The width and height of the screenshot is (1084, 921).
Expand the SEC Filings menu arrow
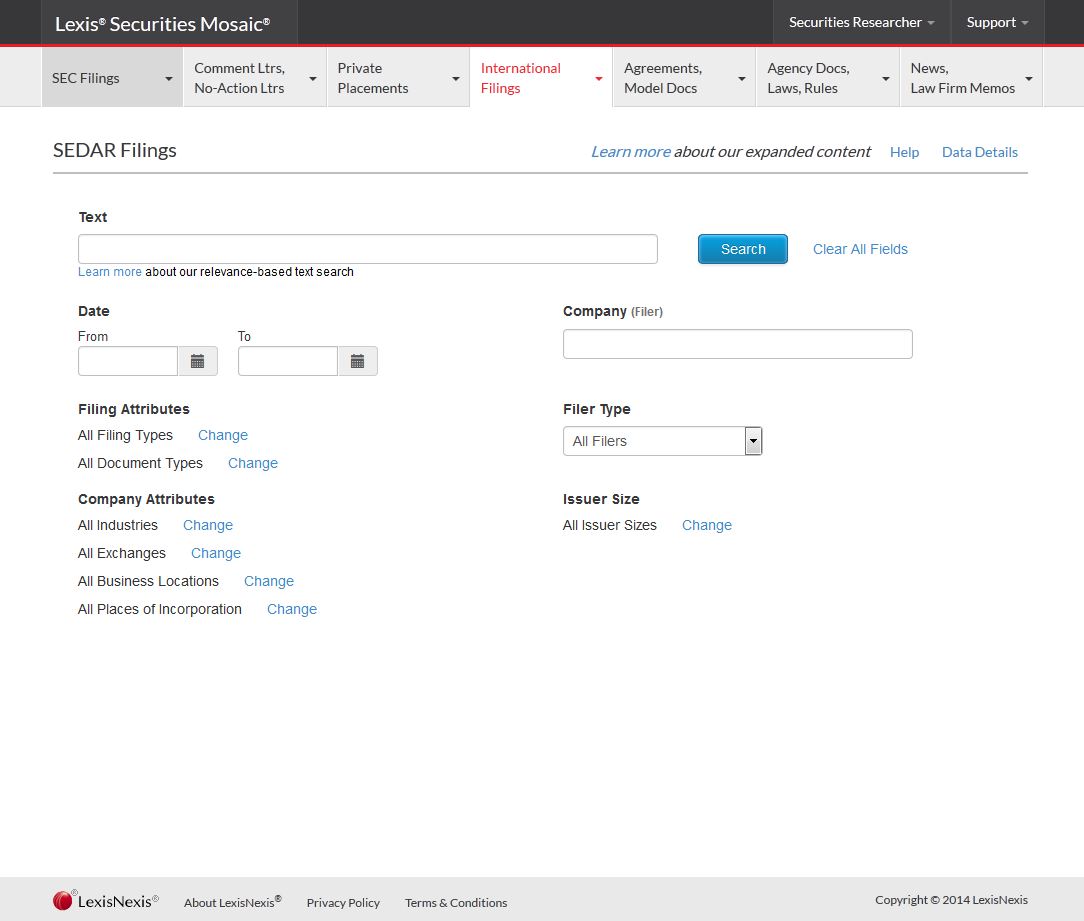coord(169,79)
